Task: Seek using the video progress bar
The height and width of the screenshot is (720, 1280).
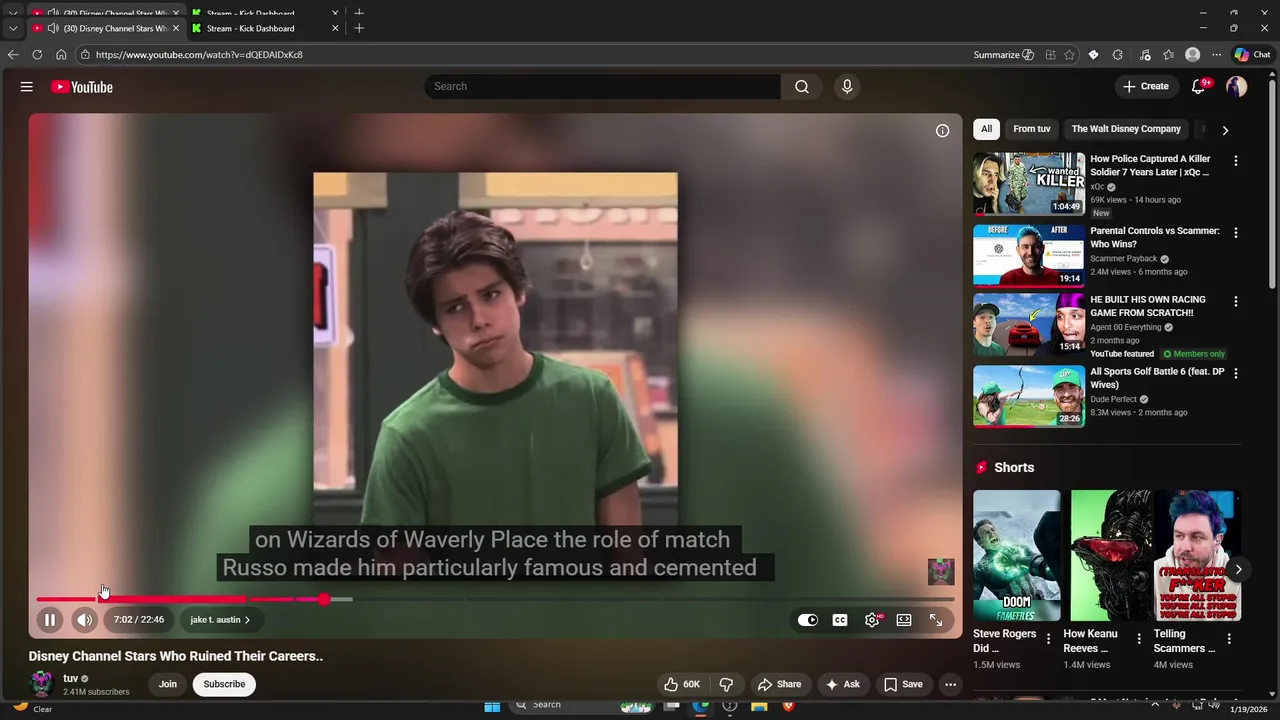Action: [495, 599]
